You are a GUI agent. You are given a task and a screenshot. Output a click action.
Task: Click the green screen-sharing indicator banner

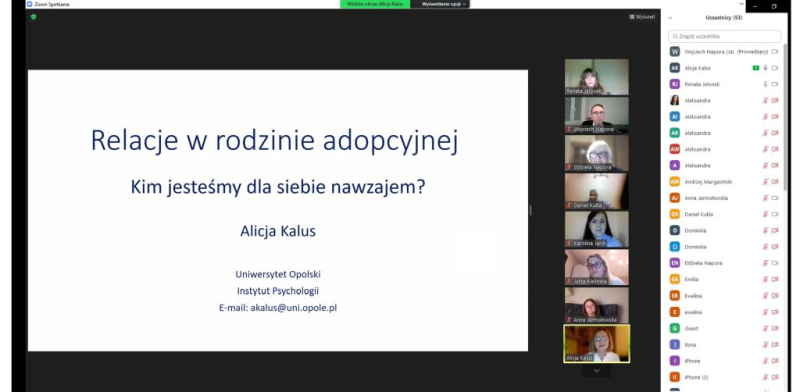375,4
